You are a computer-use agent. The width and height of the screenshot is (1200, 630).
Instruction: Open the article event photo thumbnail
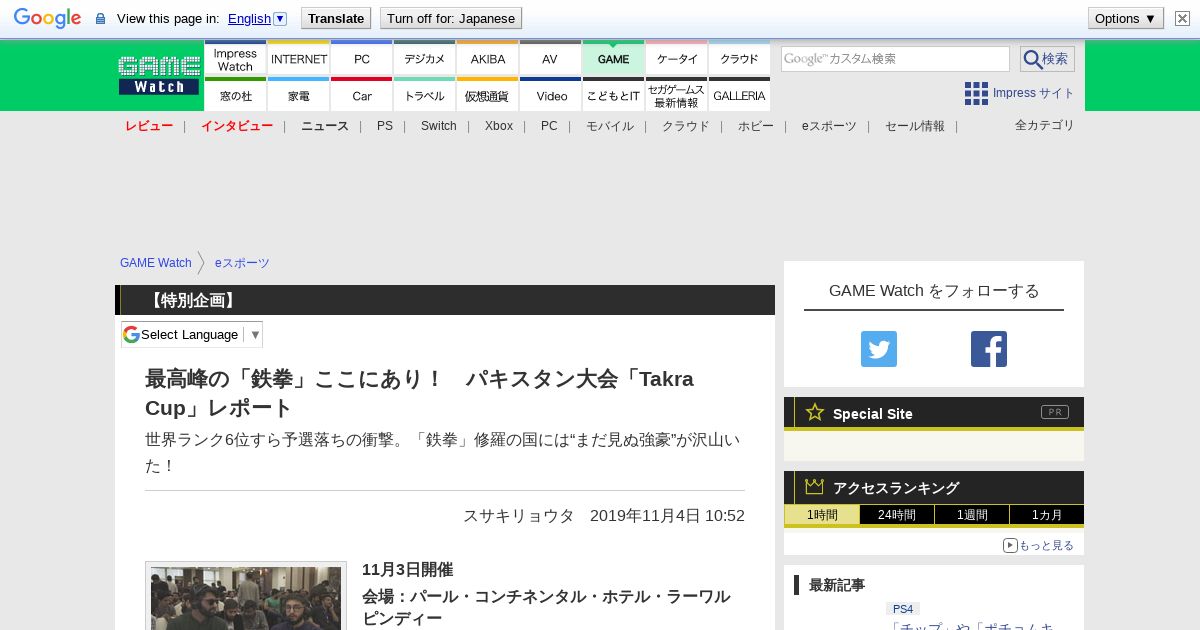[x=246, y=597]
